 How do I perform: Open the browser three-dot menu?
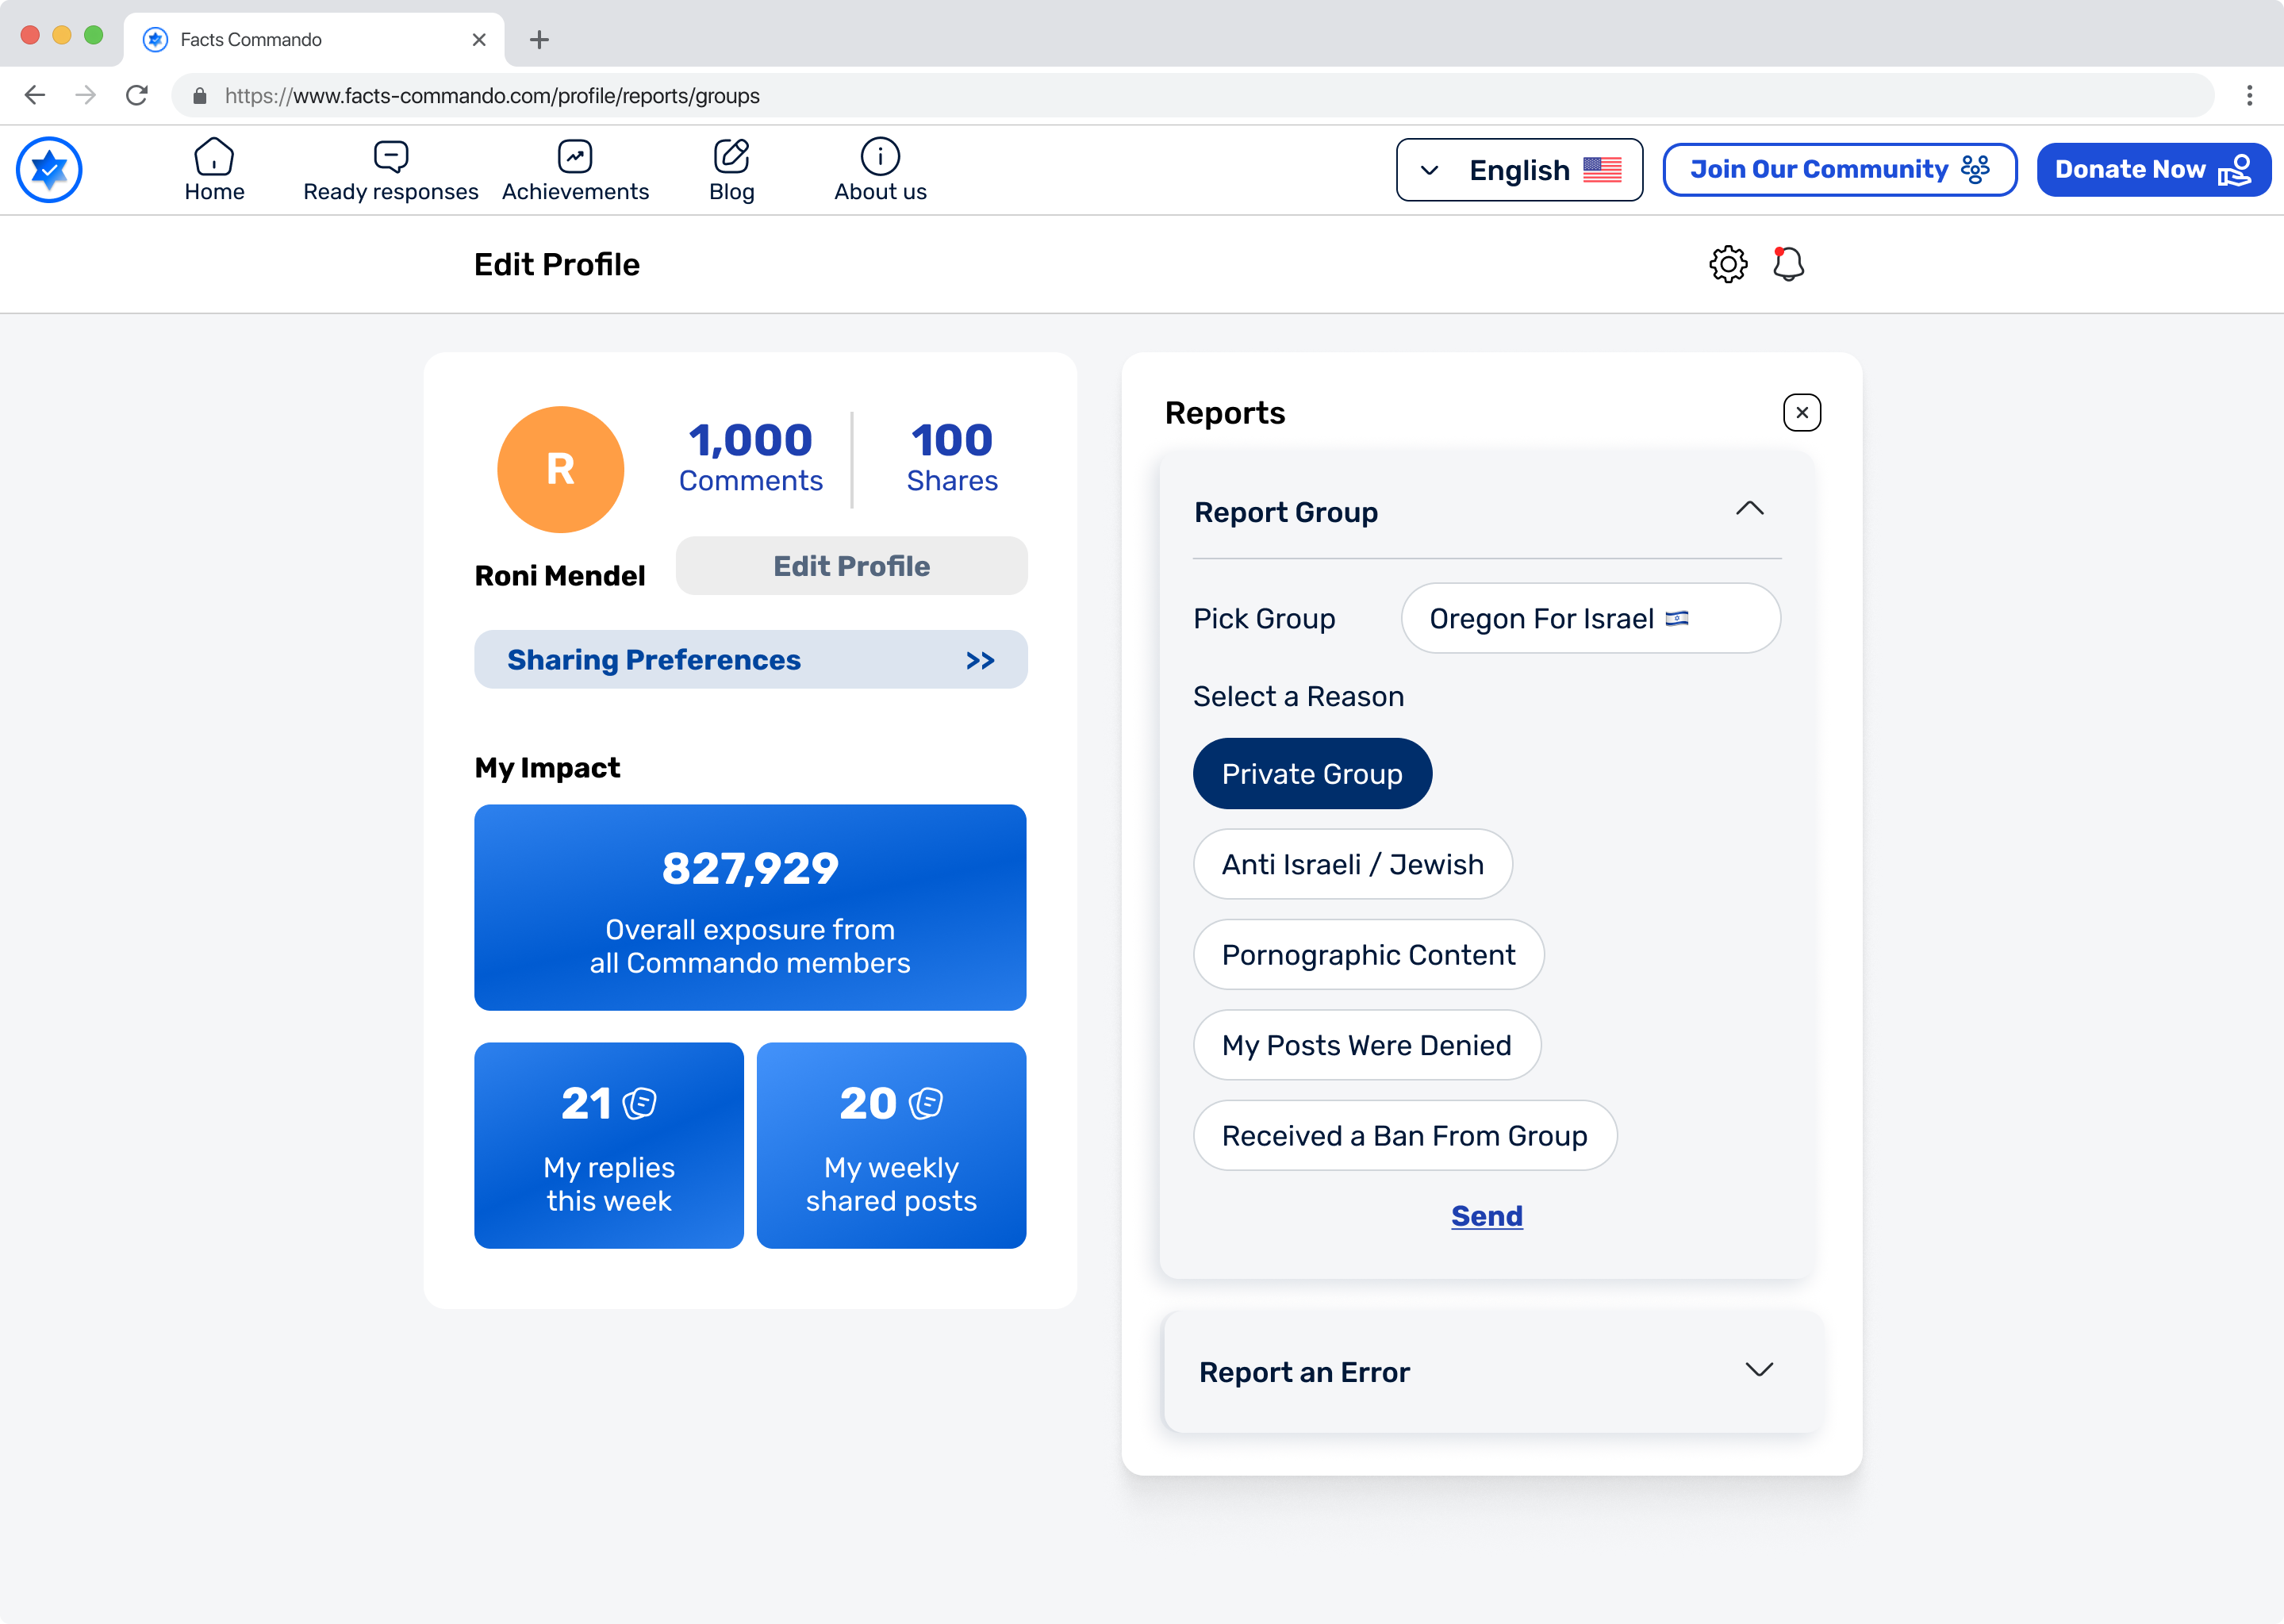(x=2249, y=95)
